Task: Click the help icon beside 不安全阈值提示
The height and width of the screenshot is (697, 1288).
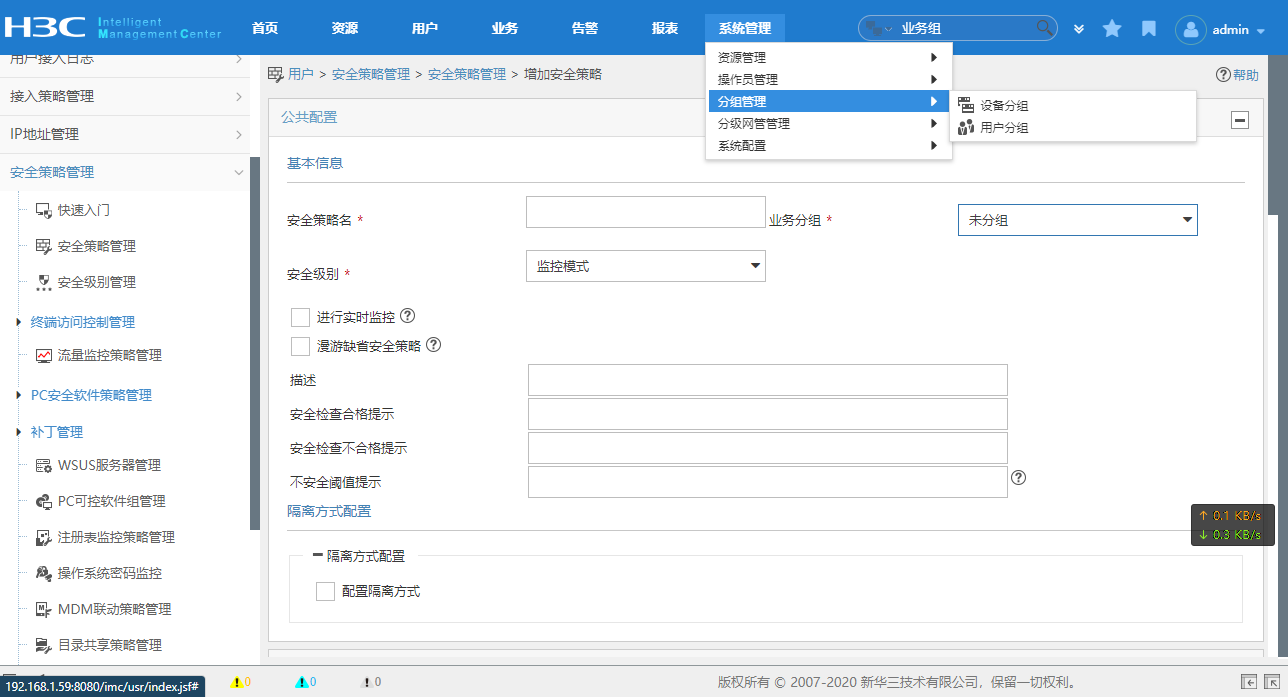Action: (1019, 478)
